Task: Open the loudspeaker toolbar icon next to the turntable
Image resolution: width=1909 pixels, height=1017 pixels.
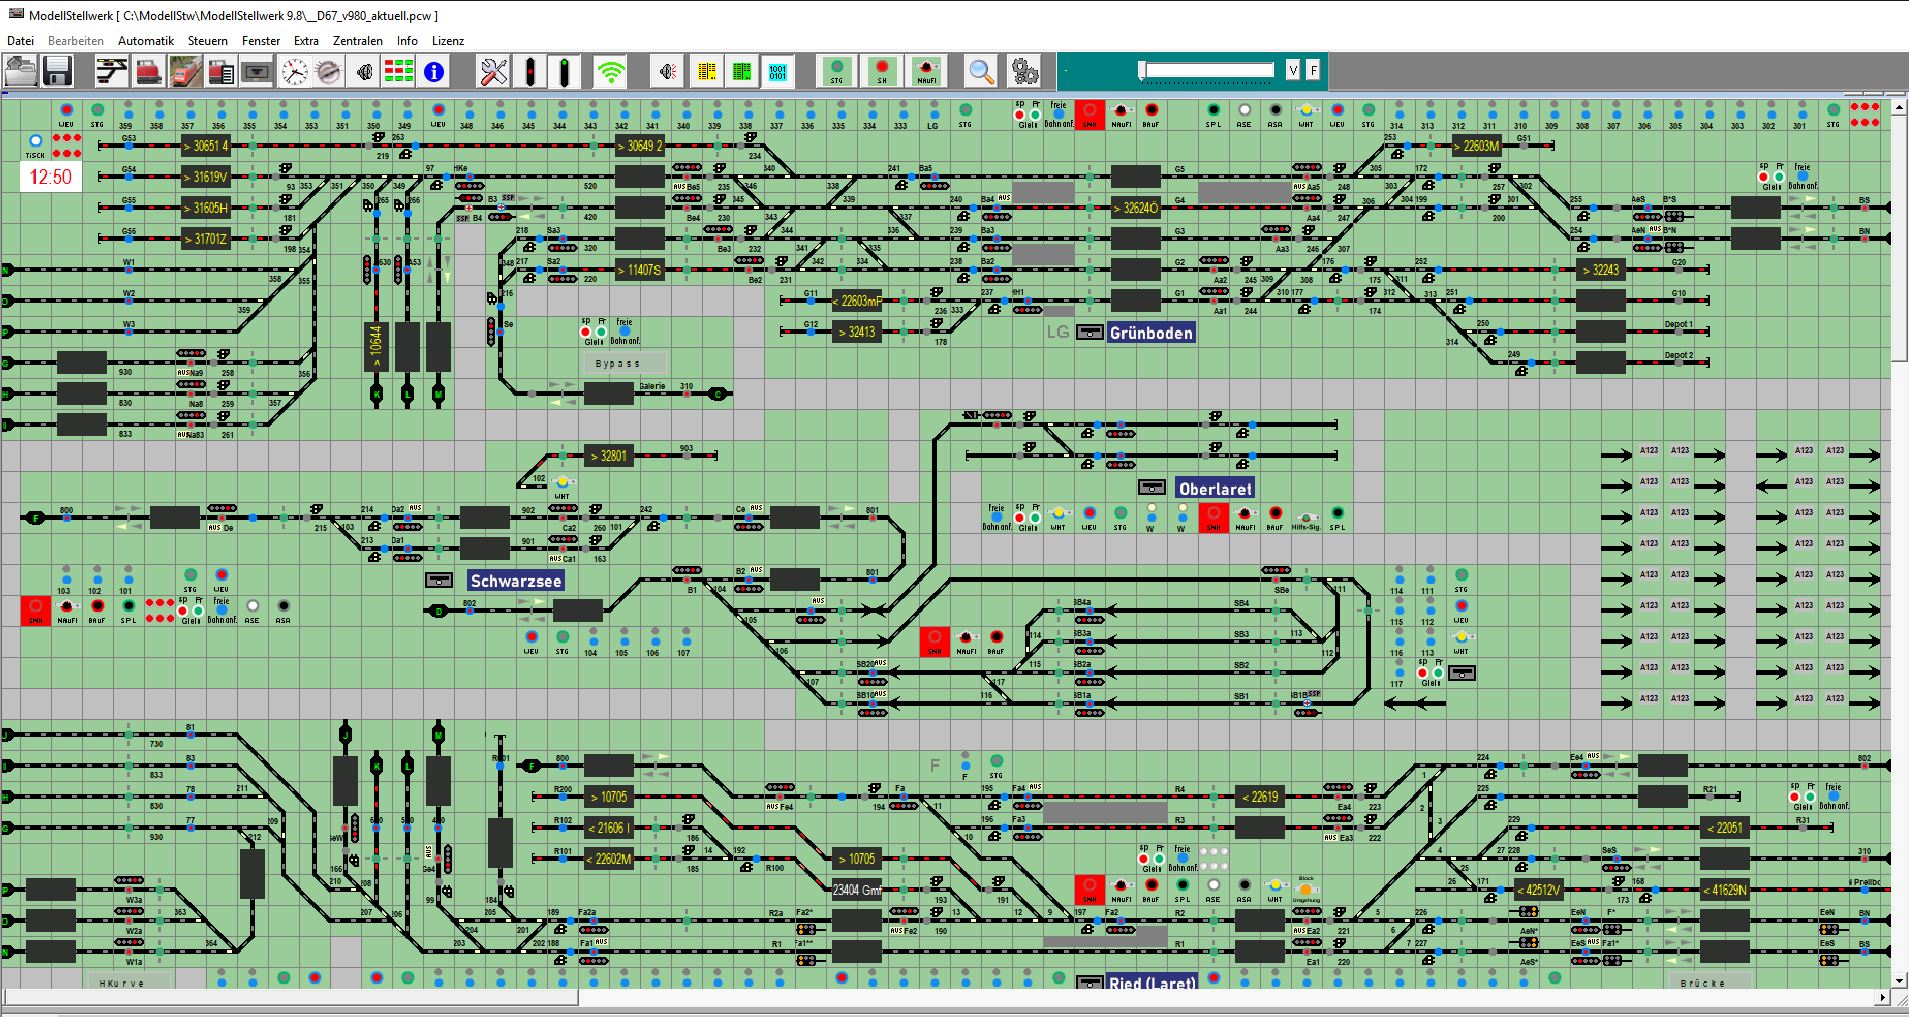Action: pyautogui.click(x=364, y=72)
